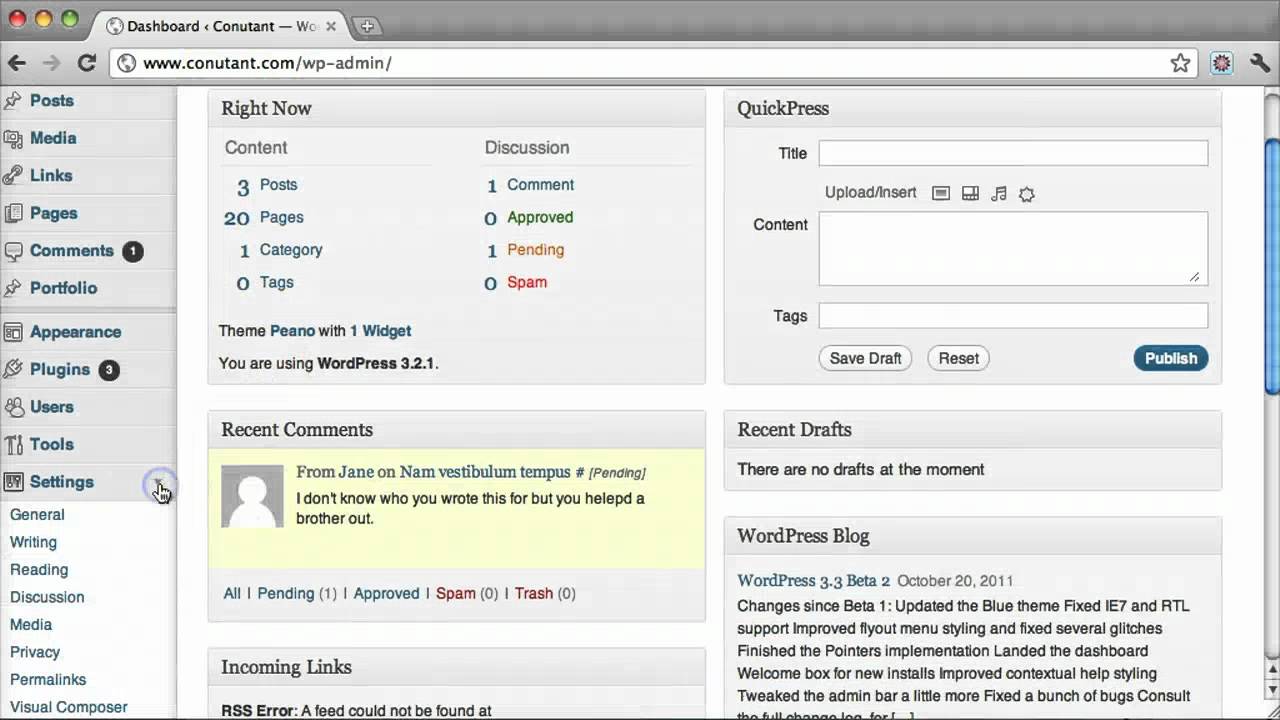The image size is (1280, 720).
Task: Bookmark this page with the star icon
Action: (x=1181, y=63)
